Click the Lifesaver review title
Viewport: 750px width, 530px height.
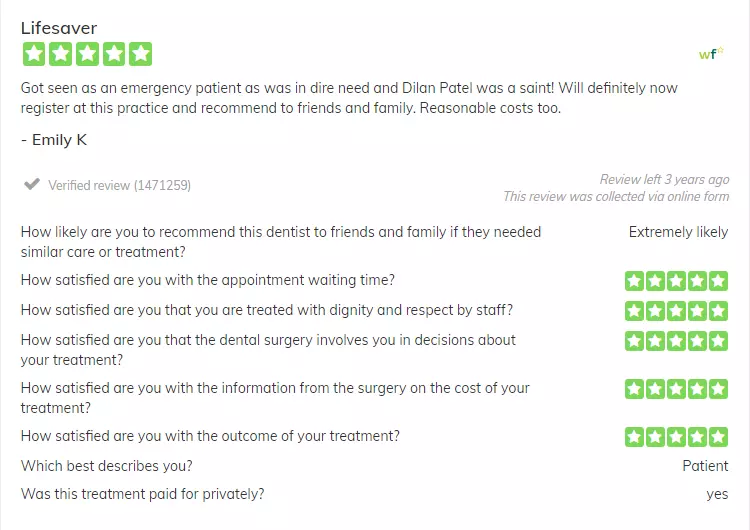pyautogui.click(x=59, y=28)
